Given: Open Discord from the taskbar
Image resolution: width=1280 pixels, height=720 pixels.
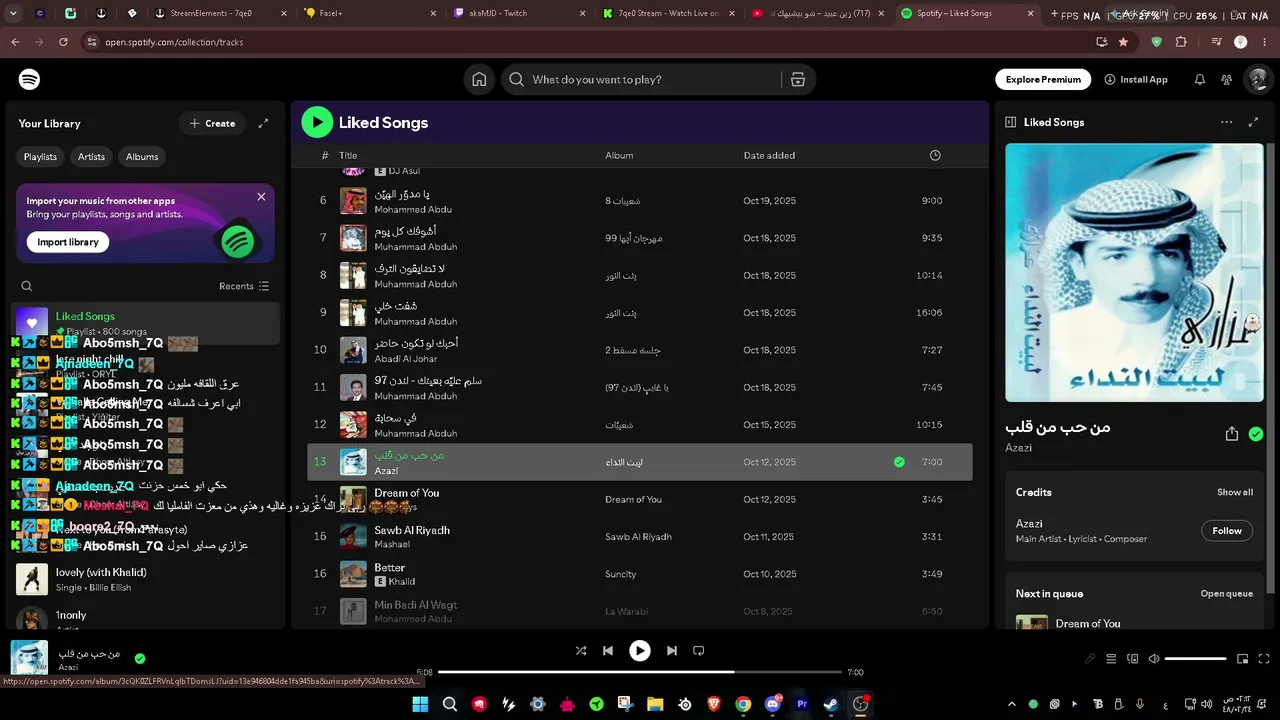Looking at the screenshot, I should pos(772,704).
